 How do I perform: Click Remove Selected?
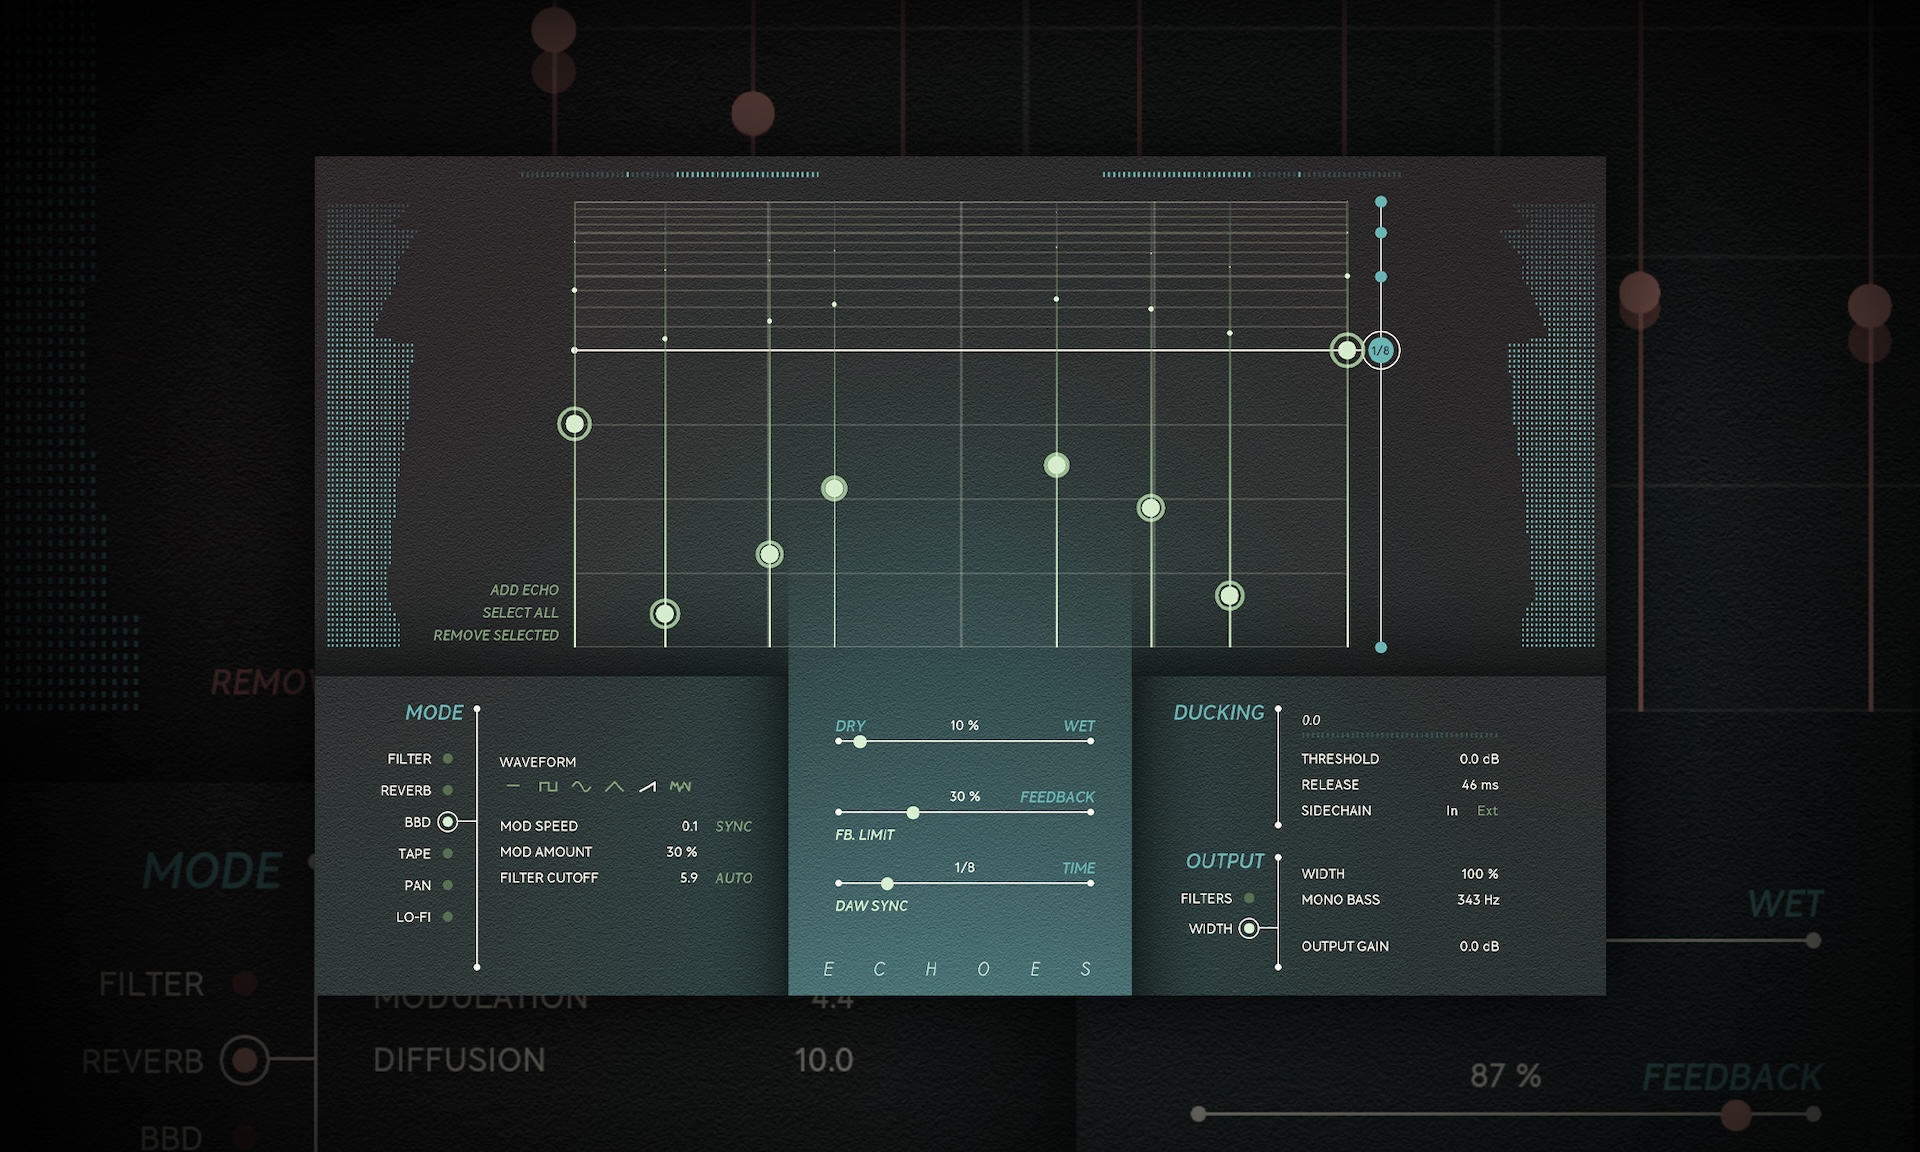496,635
